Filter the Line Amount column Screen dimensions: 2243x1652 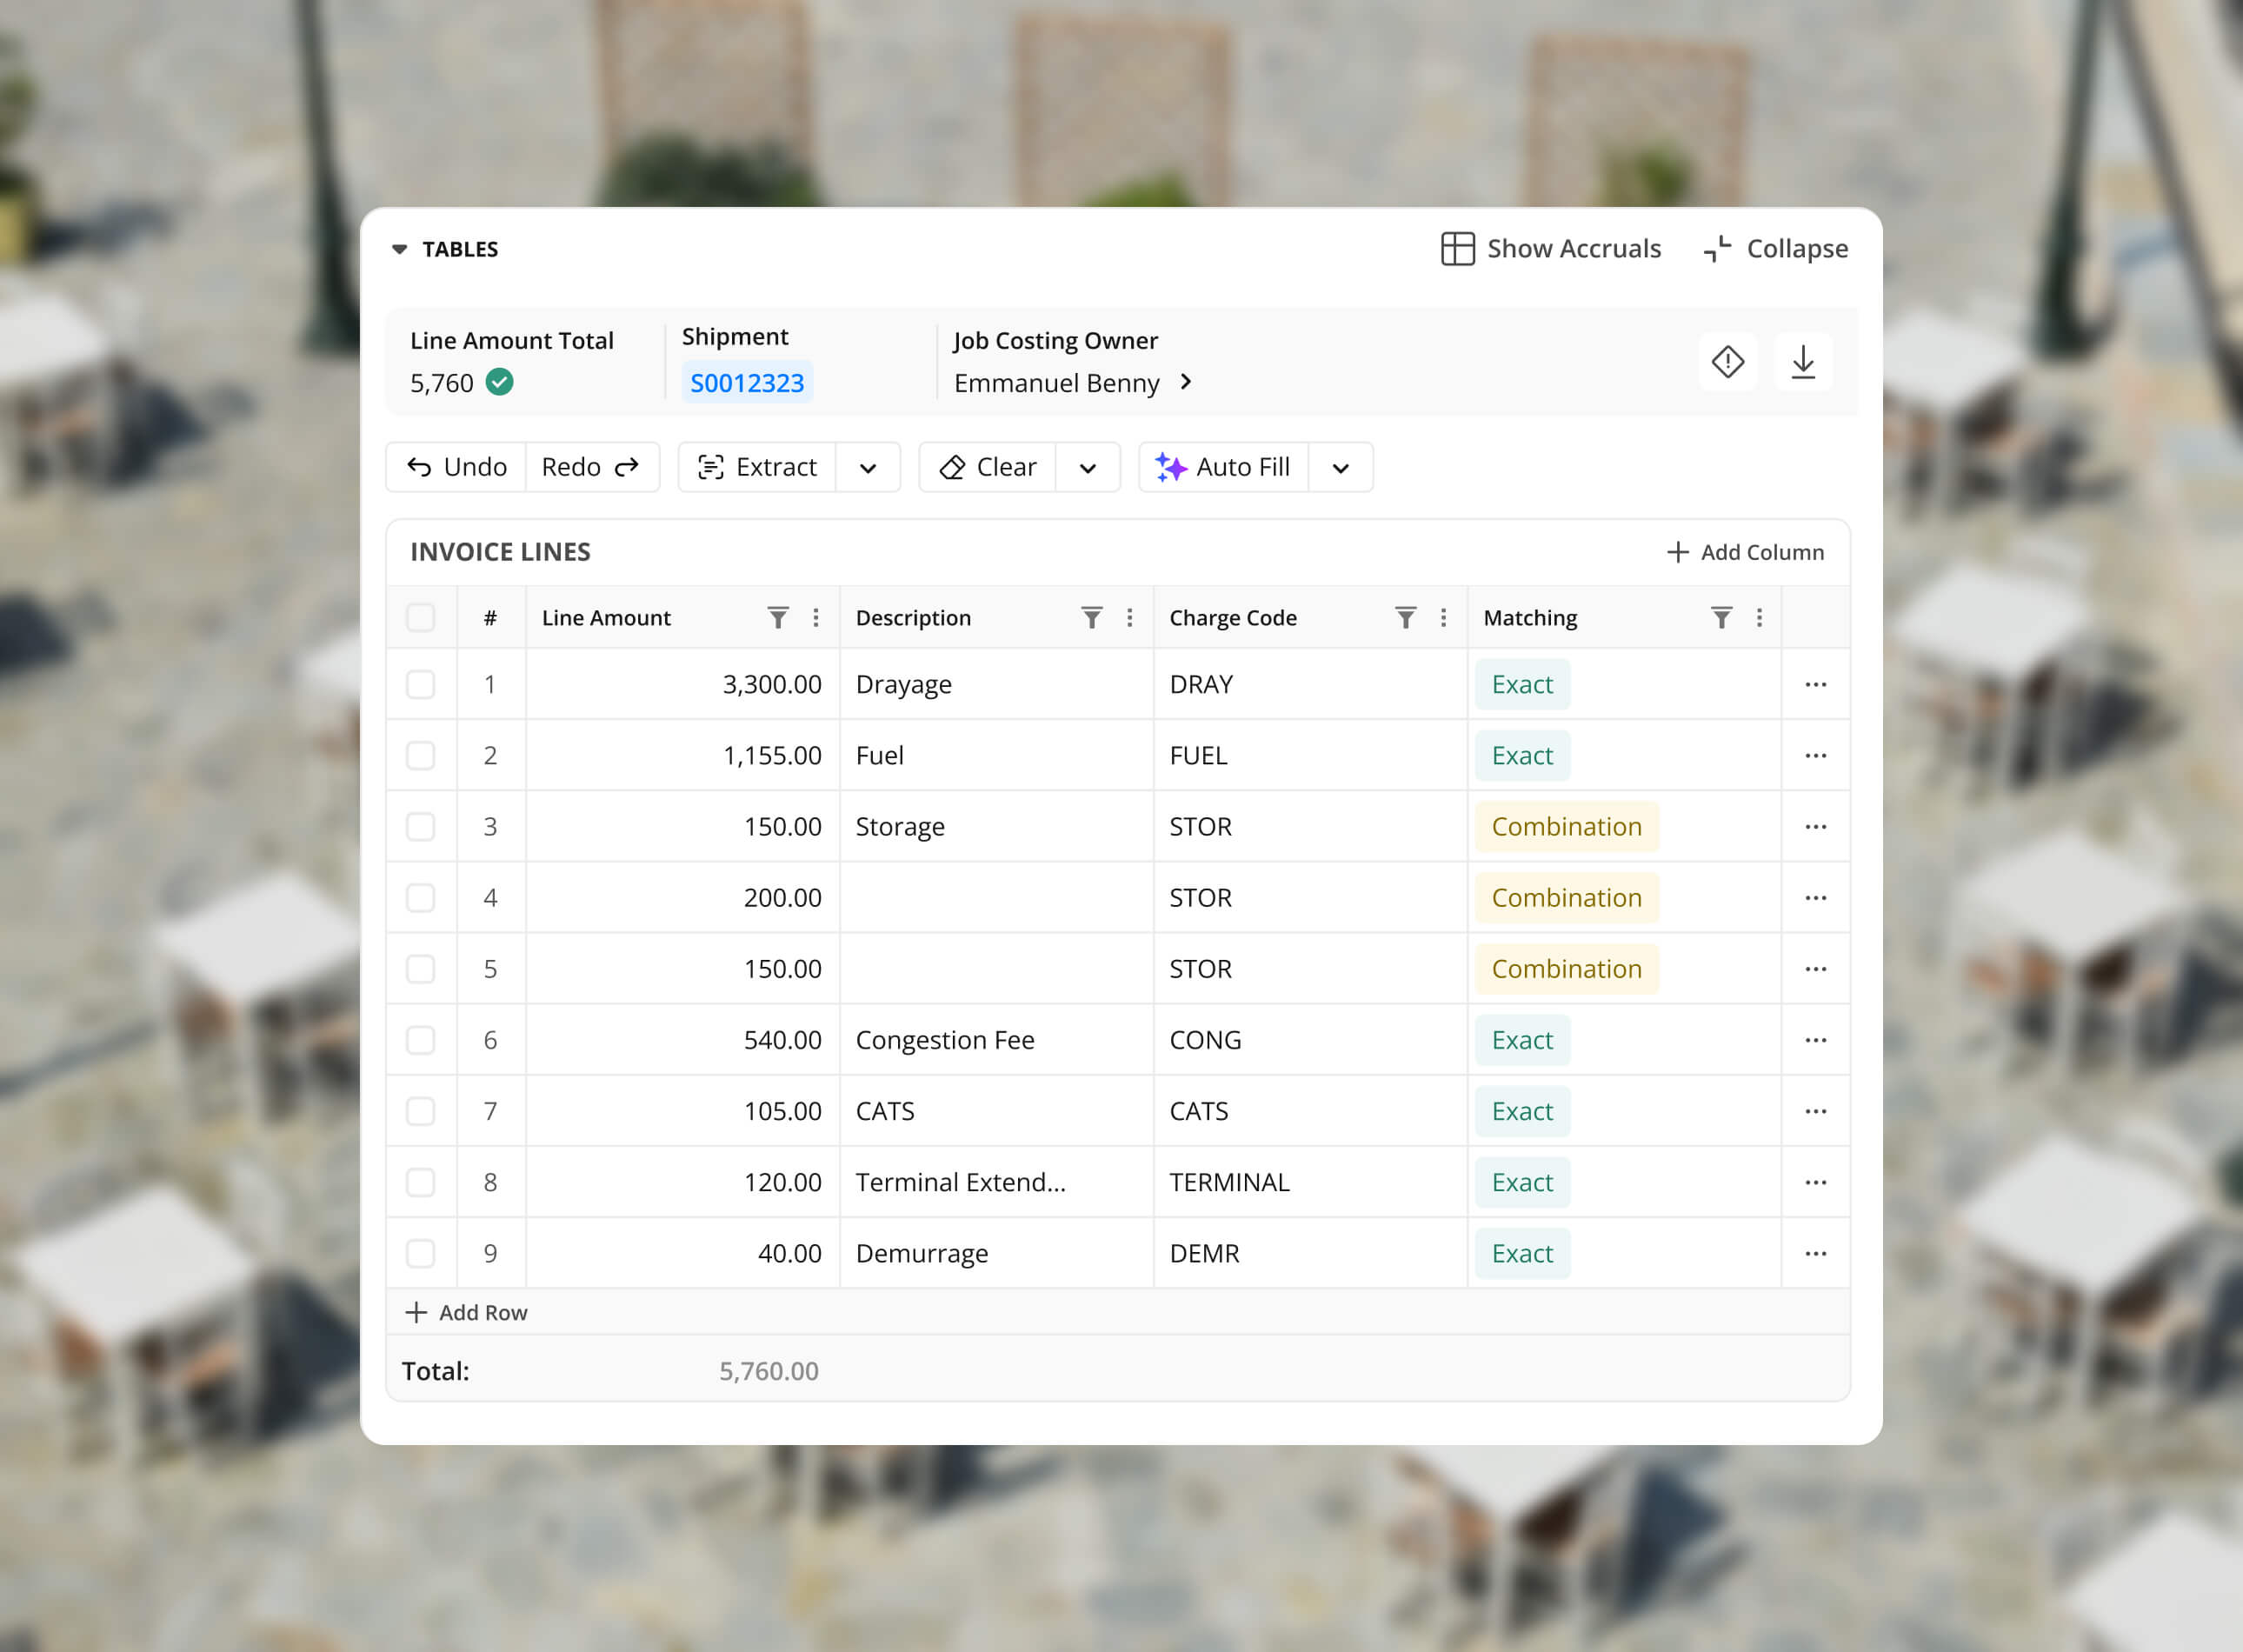click(x=777, y=618)
